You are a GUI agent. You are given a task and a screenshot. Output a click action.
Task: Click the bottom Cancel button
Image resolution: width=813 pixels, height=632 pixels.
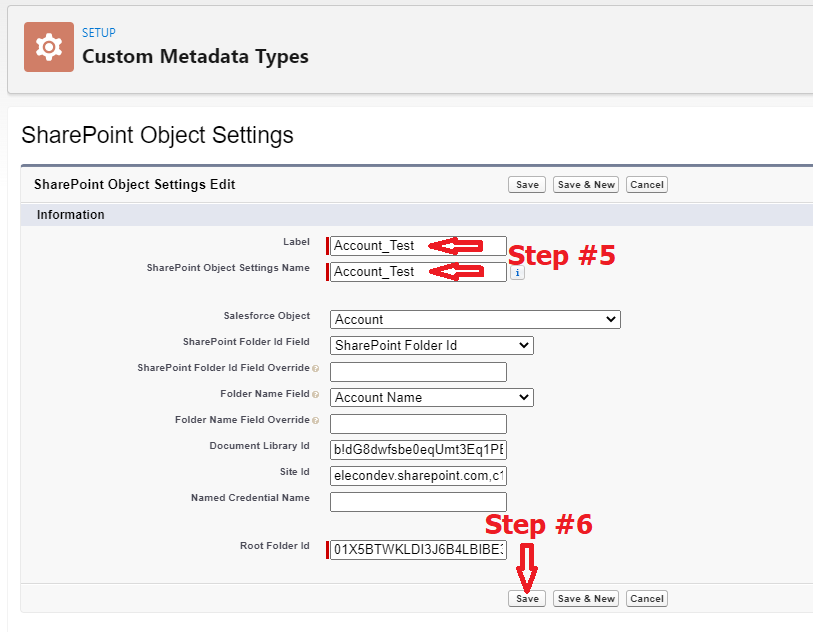click(x=646, y=598)
